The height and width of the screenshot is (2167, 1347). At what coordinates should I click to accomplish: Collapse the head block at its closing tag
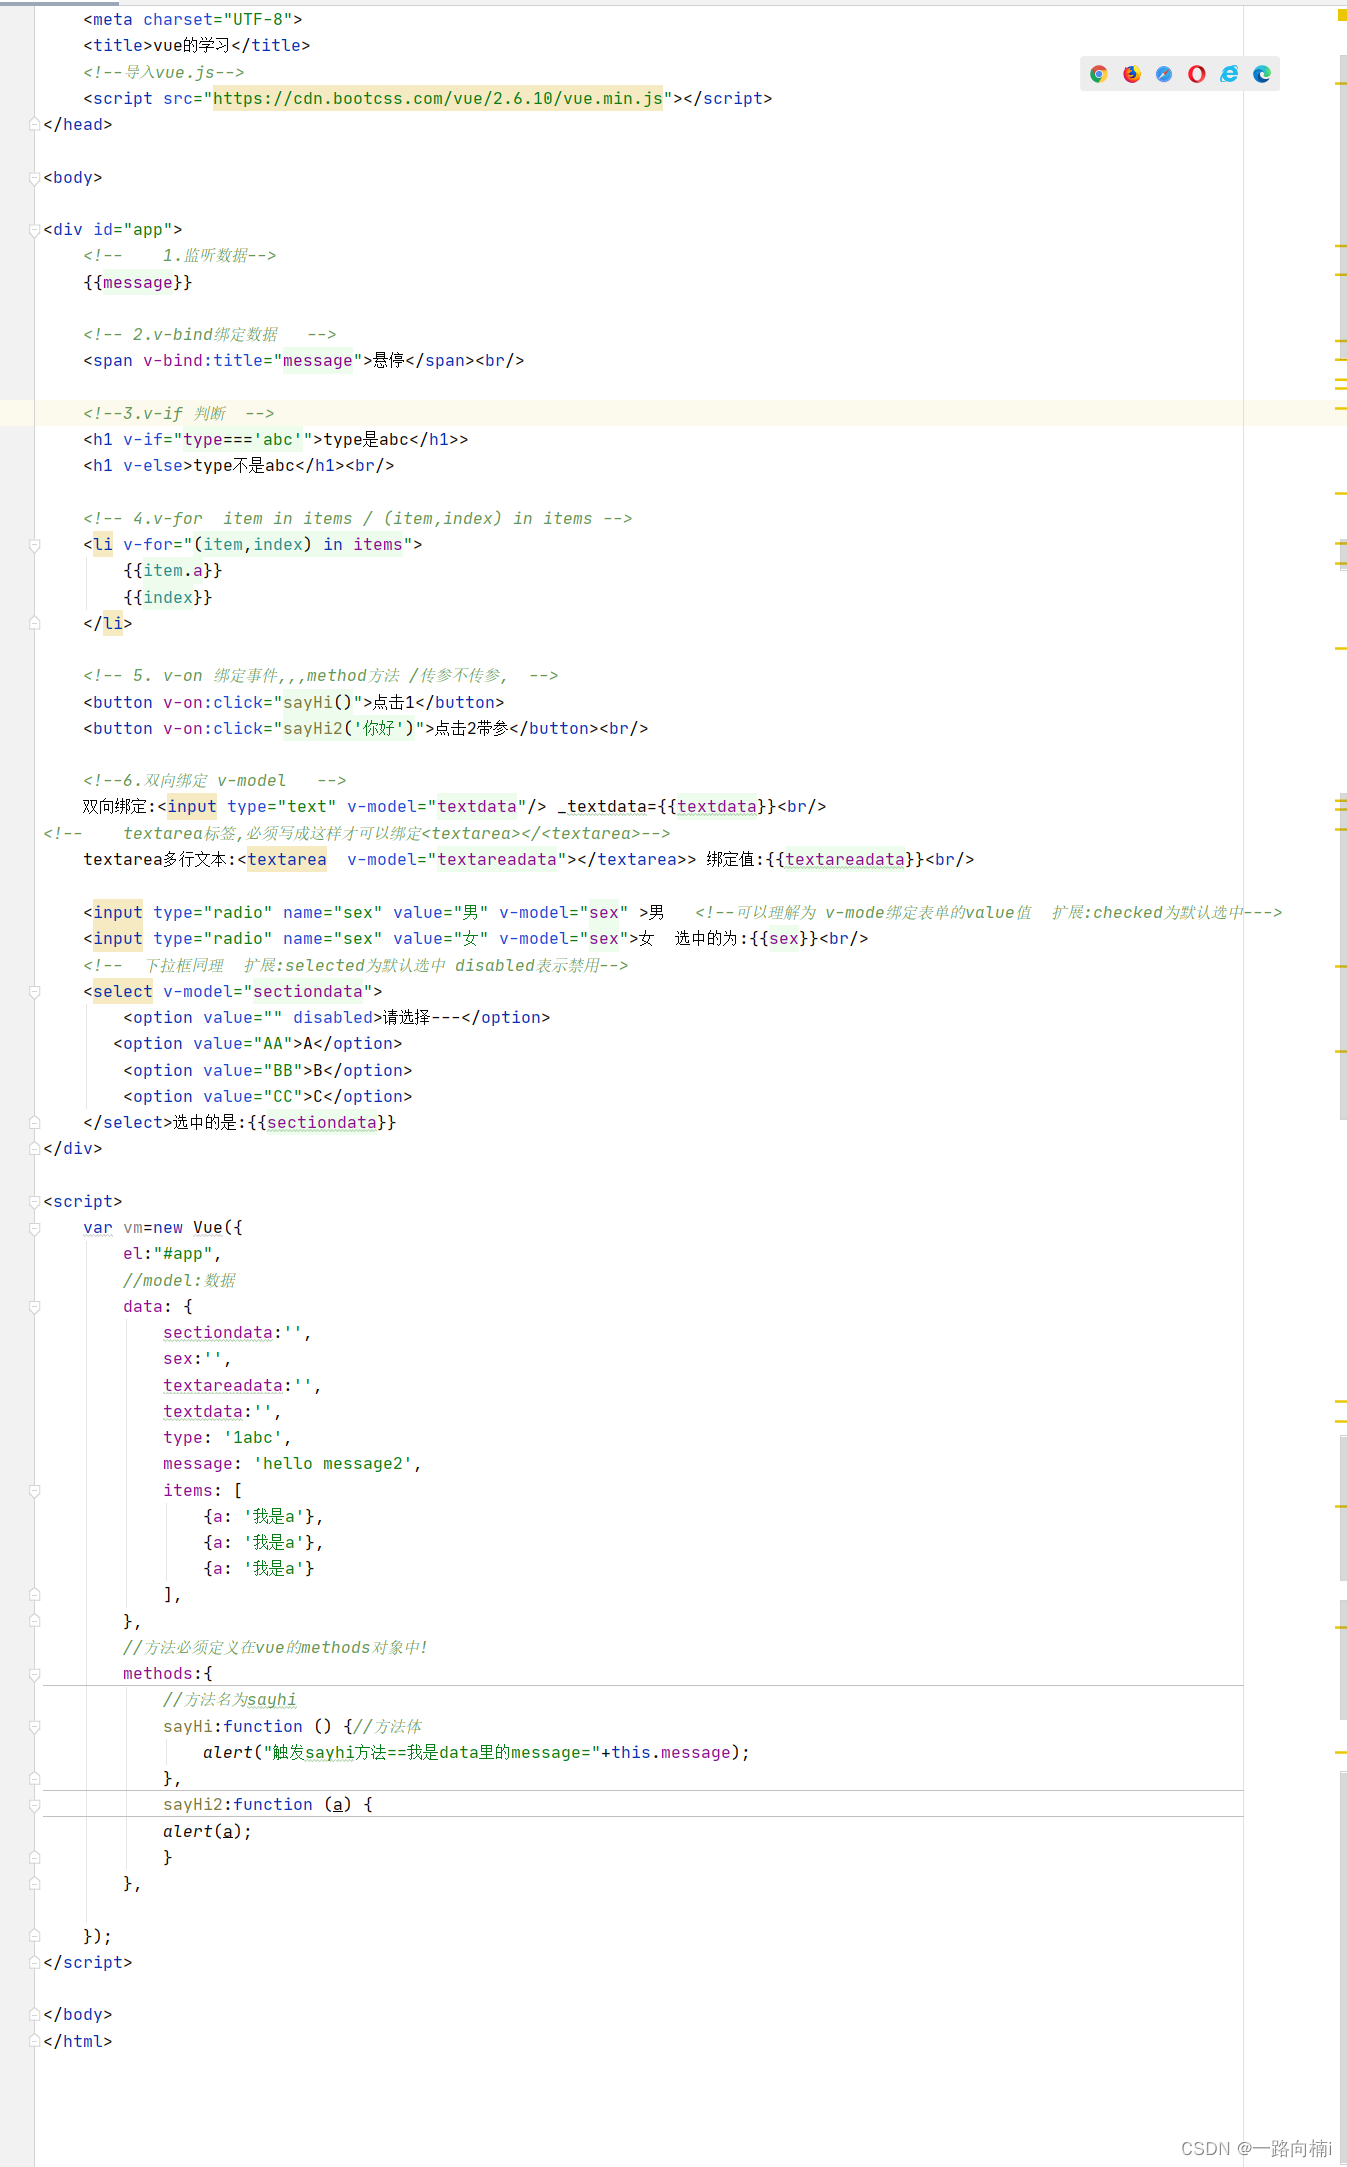pos(35,125)
